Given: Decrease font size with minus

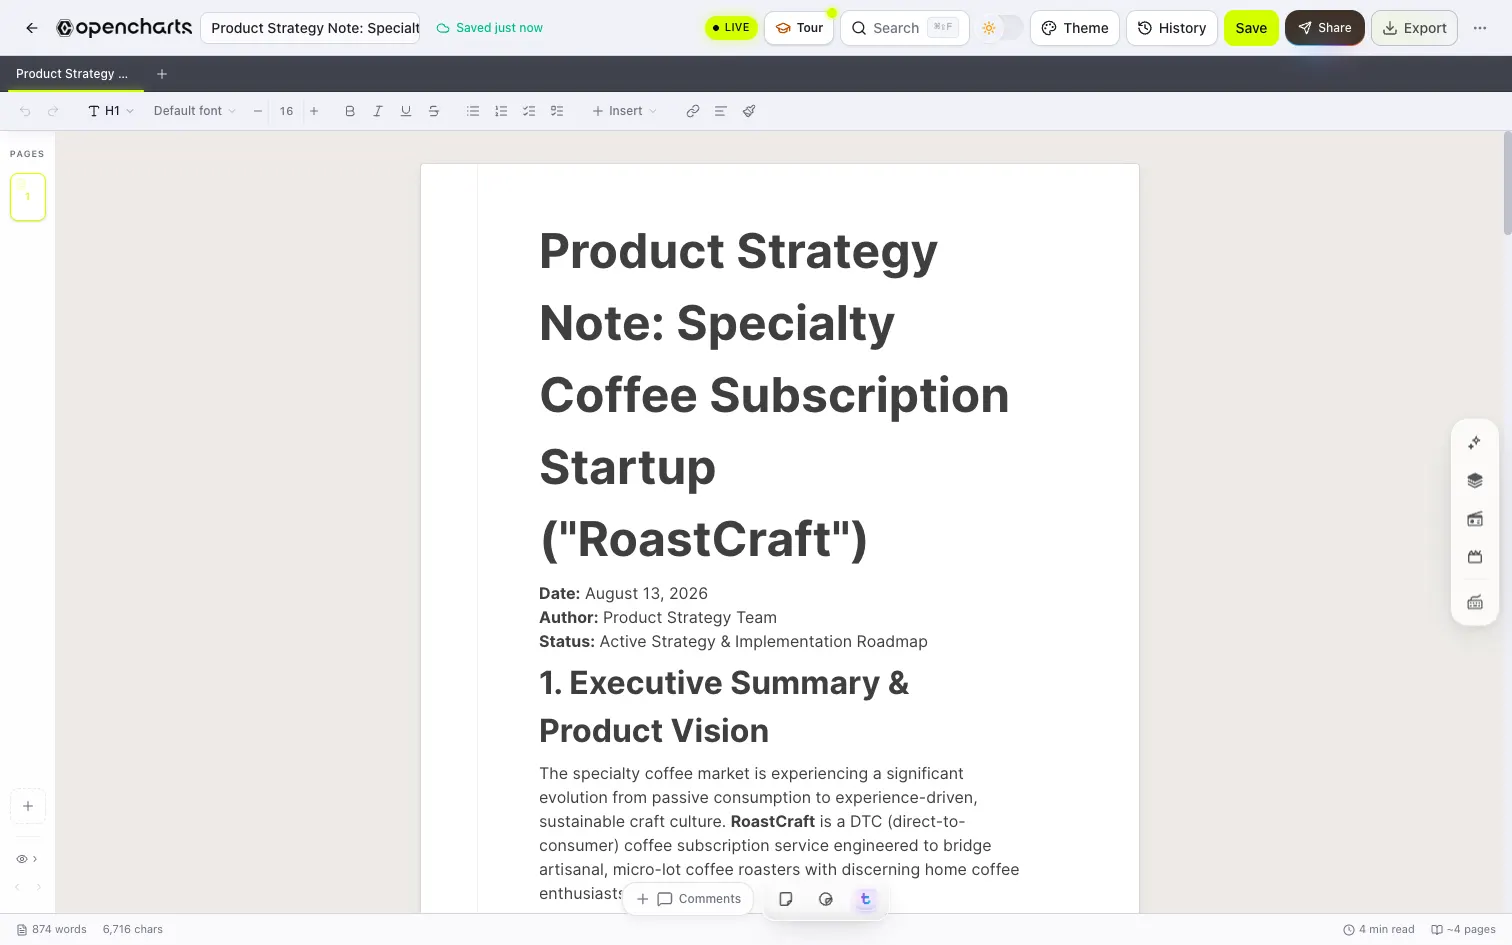Looking at the screenshot, I should [258, 111].
